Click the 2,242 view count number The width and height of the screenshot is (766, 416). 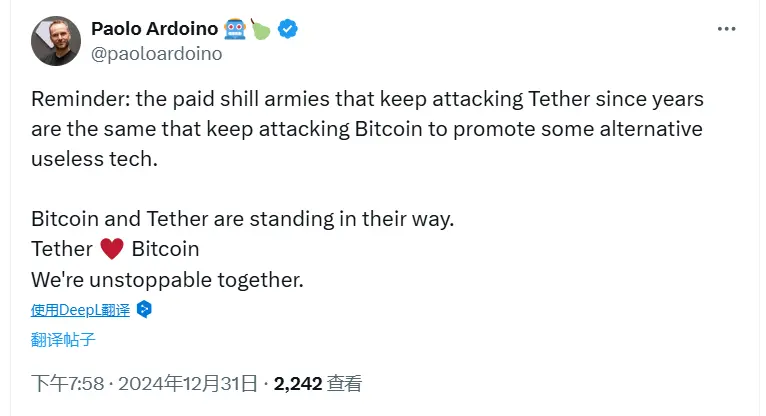pos(297,383)
